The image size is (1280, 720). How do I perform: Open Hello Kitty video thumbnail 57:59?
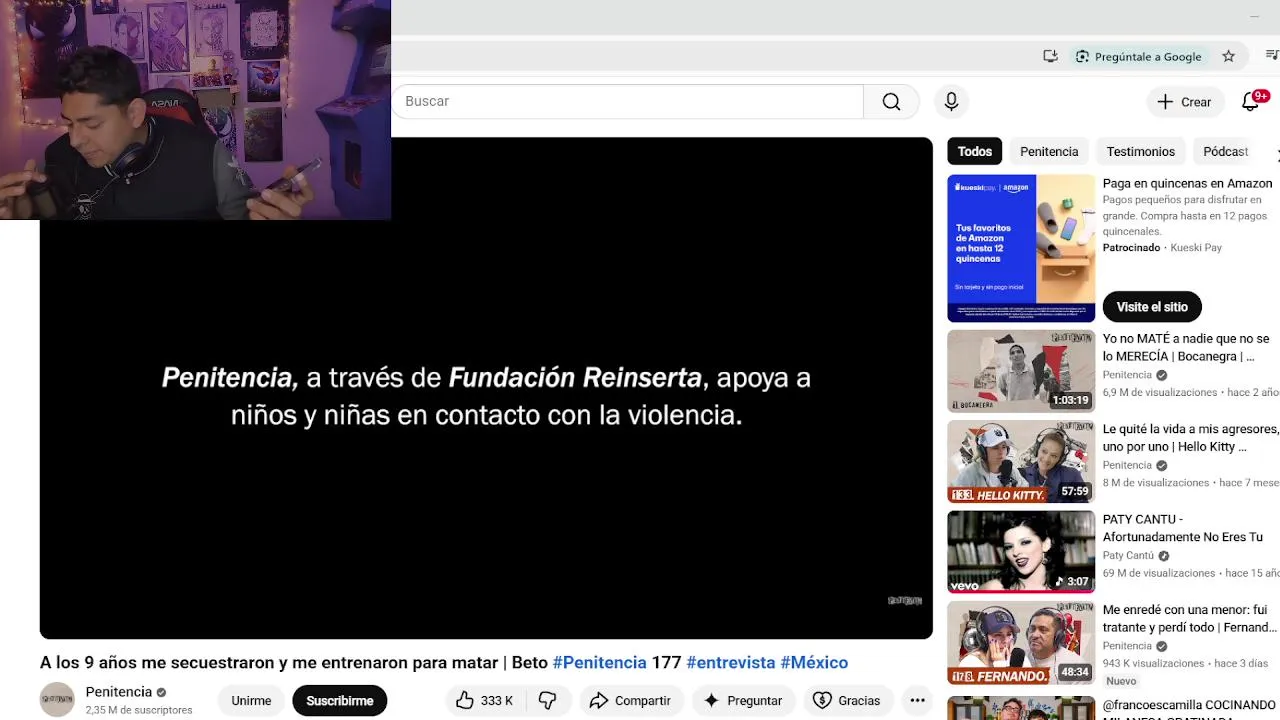click(x=1021, y=462)
